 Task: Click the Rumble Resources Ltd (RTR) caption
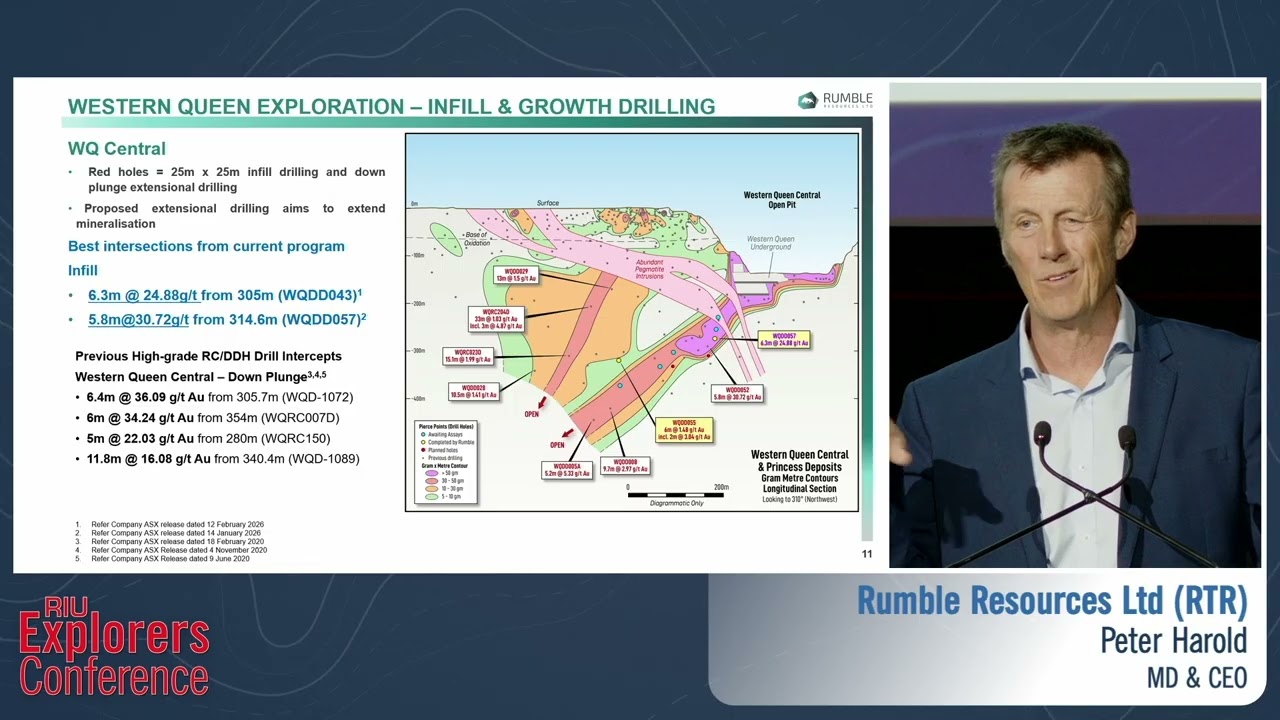1052,601
